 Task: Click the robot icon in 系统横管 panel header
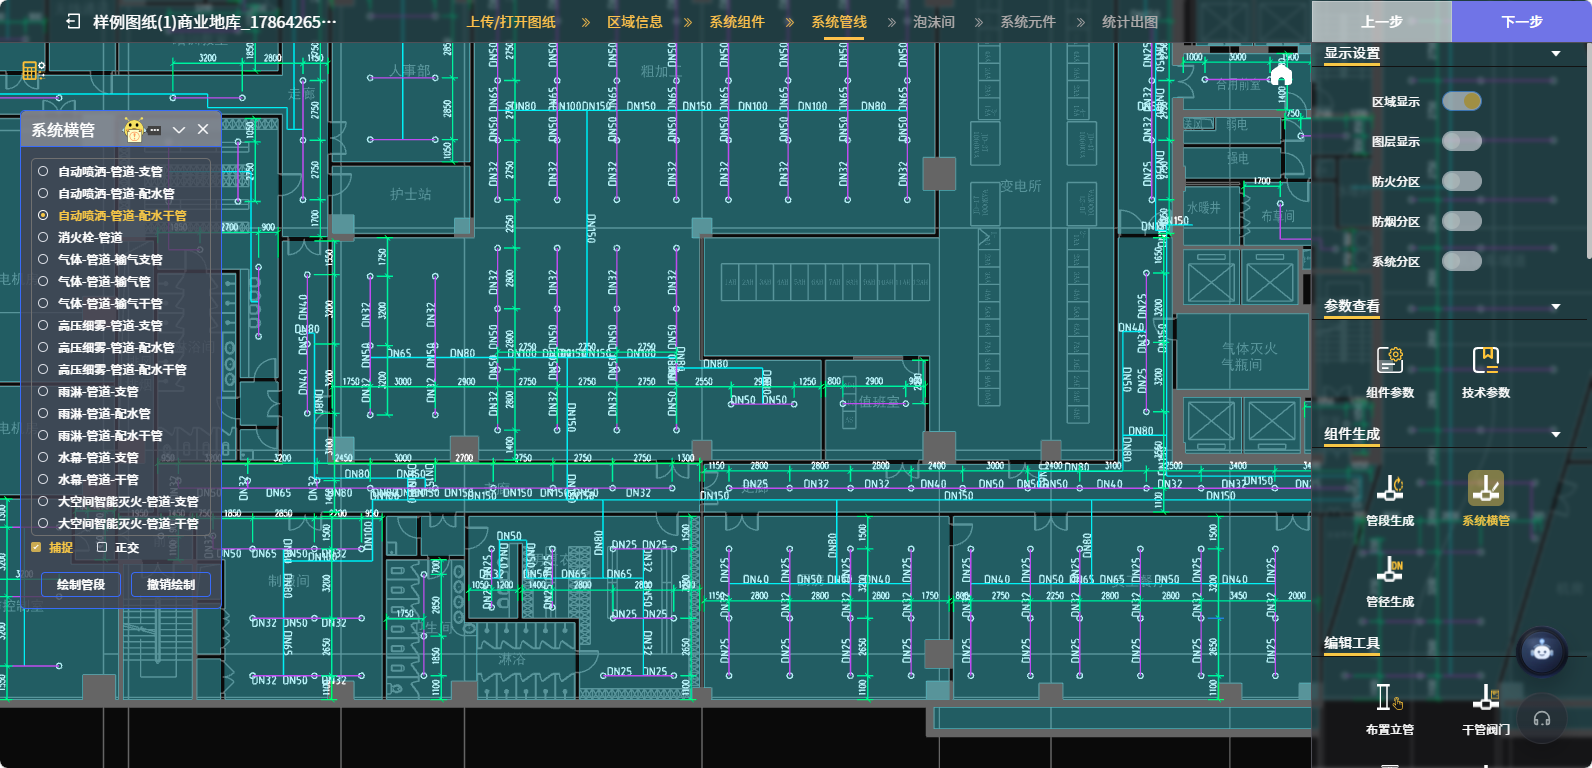coord(134,129)
